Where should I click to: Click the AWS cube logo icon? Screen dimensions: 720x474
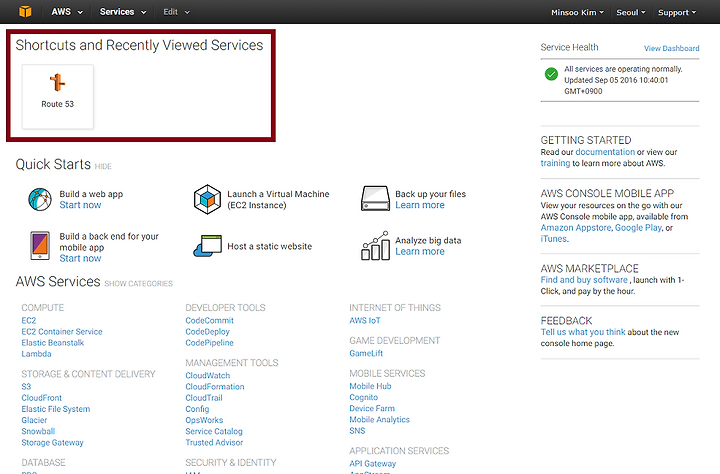point(25,11)
